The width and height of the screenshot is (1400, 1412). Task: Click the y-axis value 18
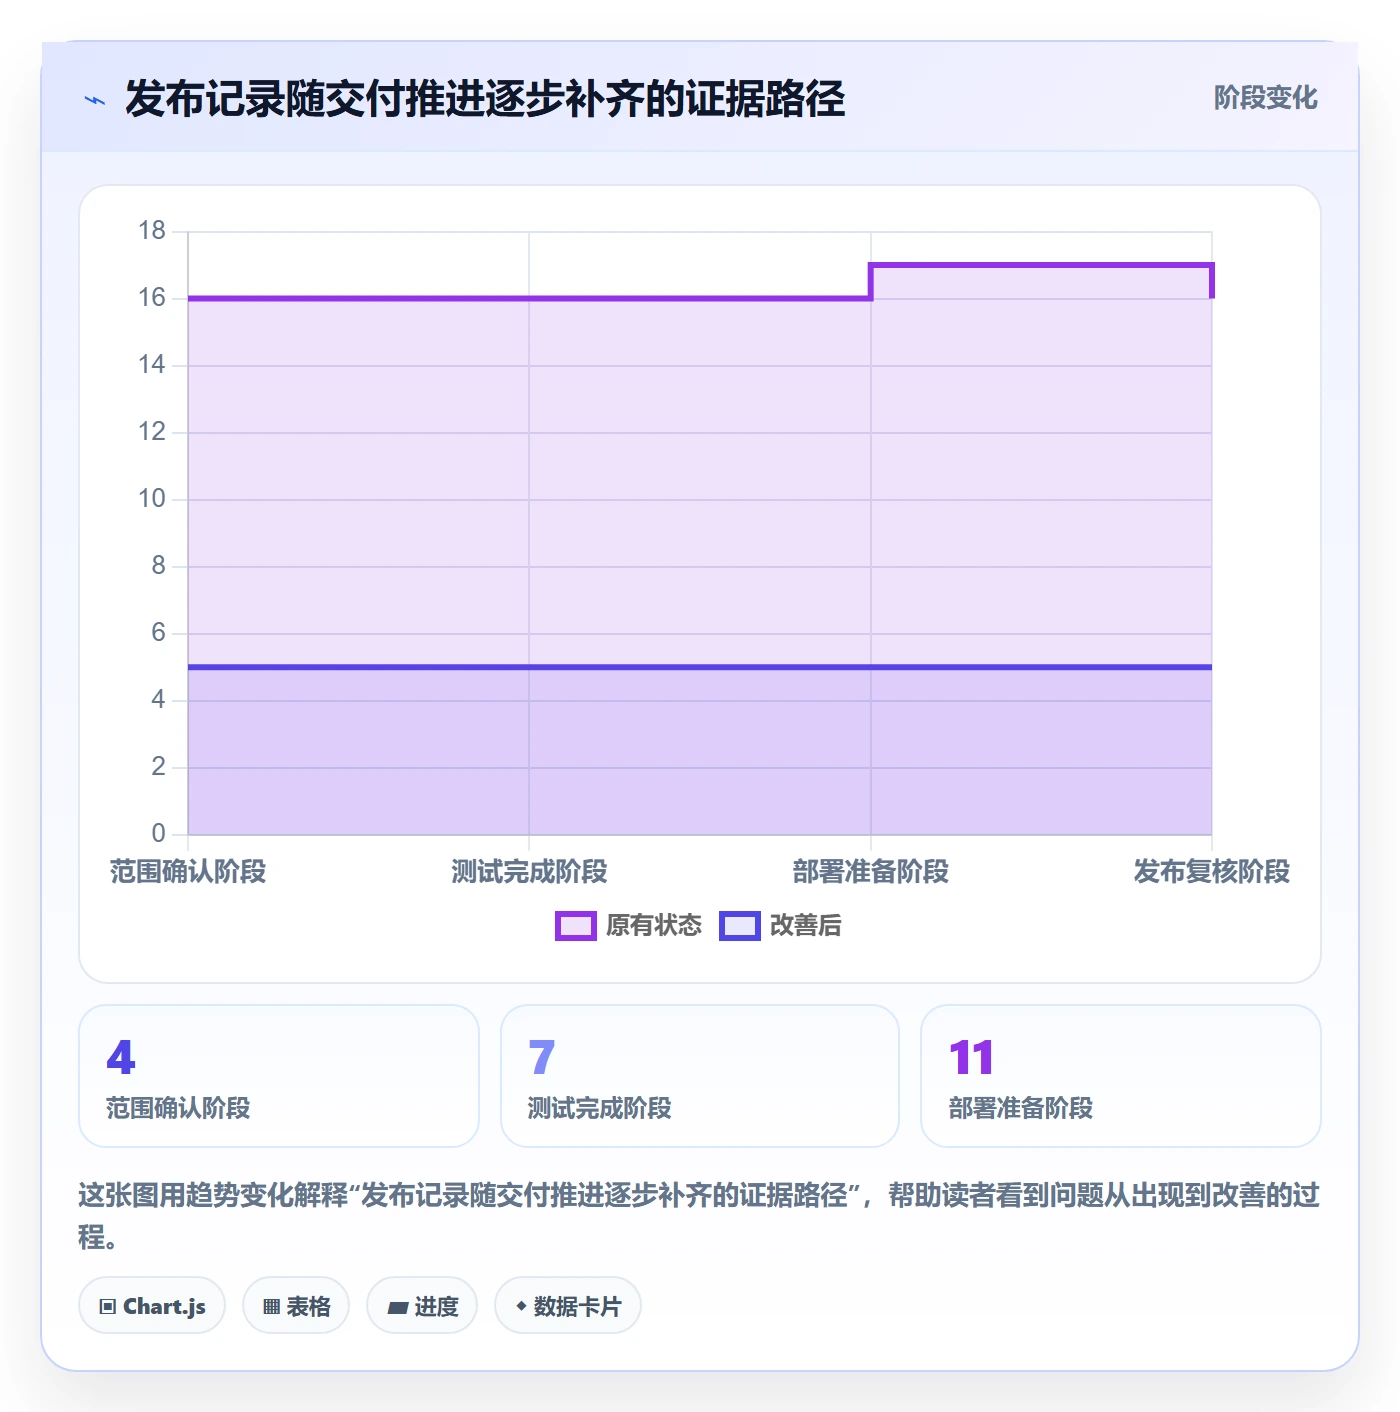tap(152, 231)
